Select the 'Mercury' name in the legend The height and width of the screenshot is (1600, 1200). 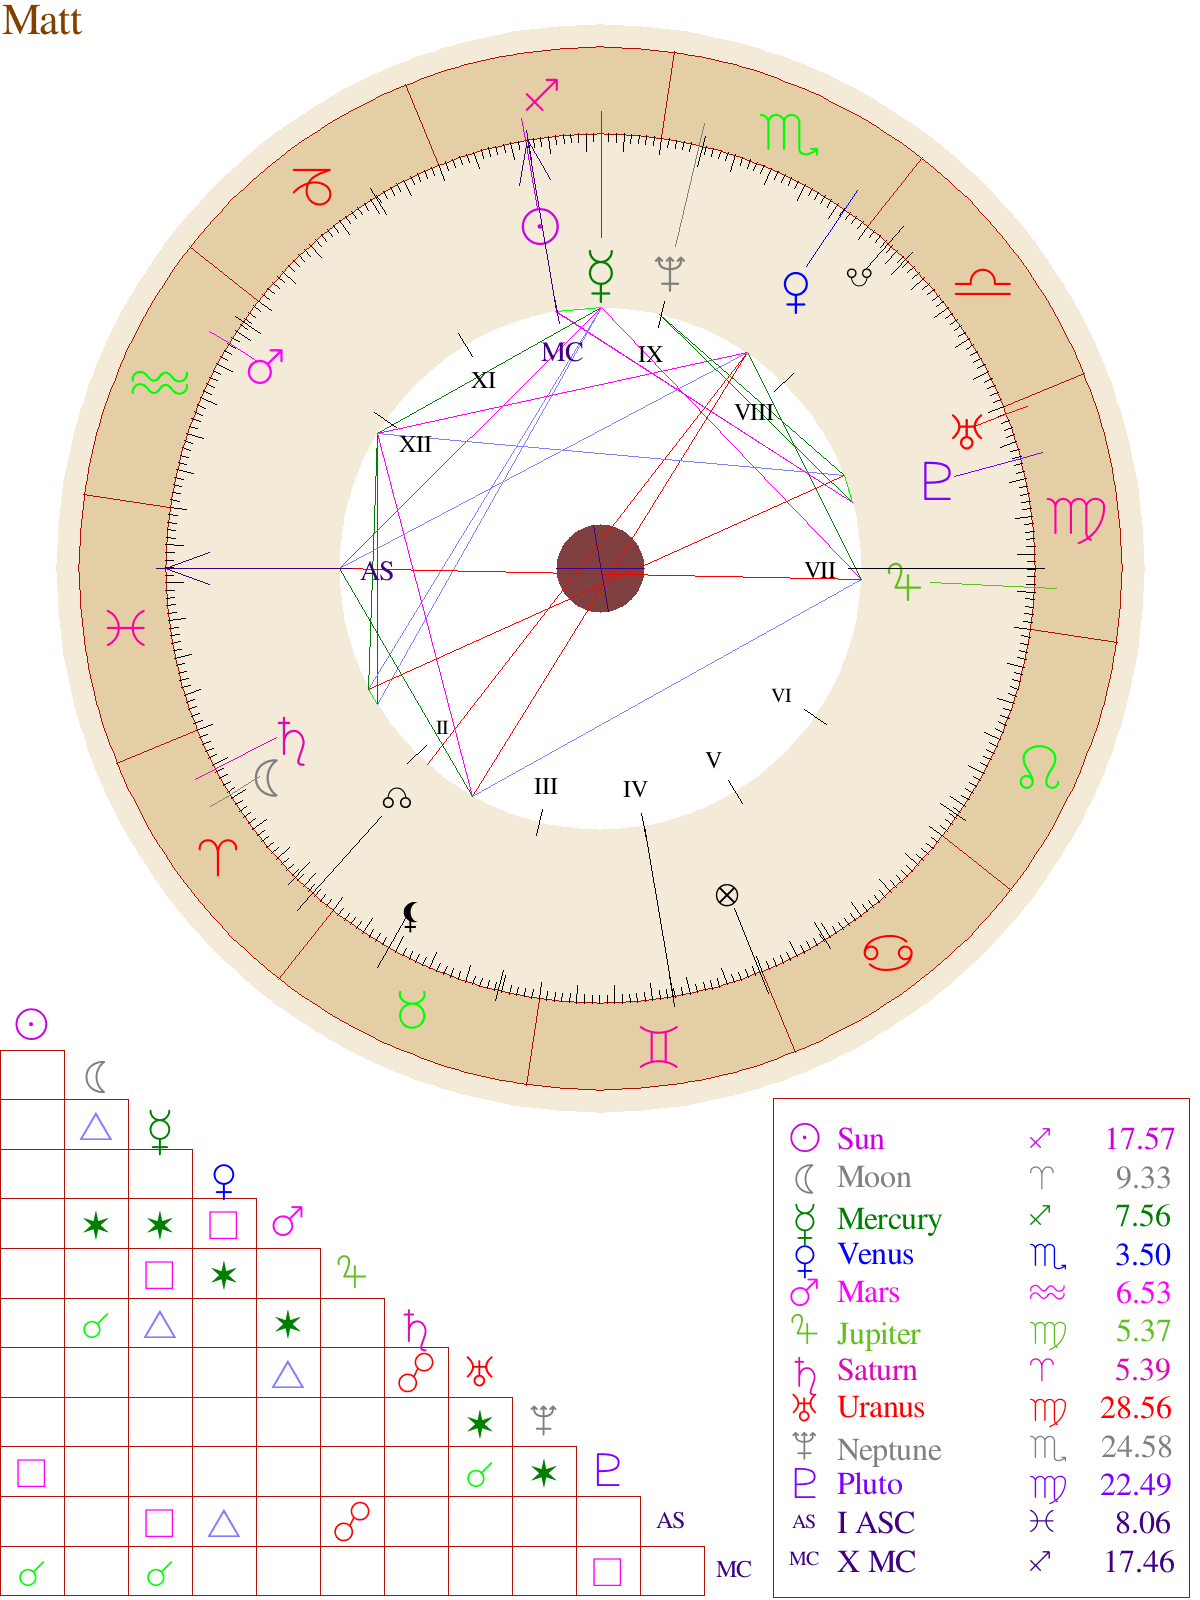[x=890, y=1219]
